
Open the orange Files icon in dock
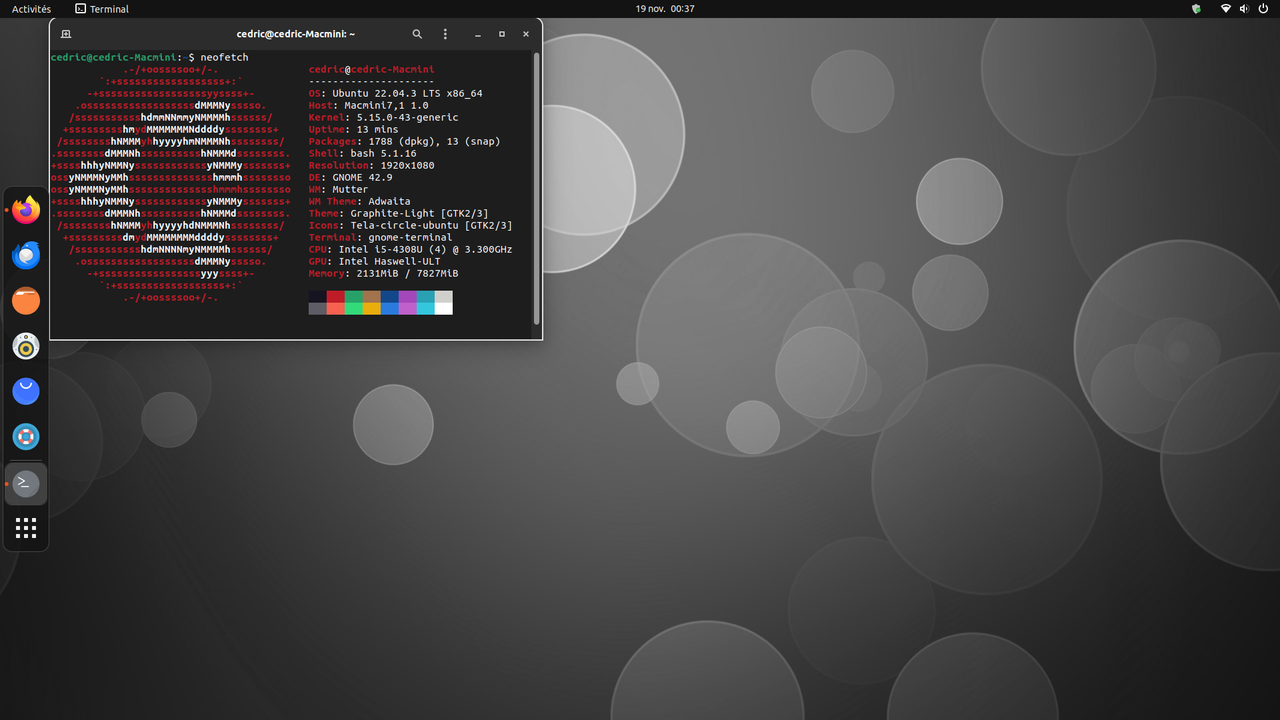(26, 301)
